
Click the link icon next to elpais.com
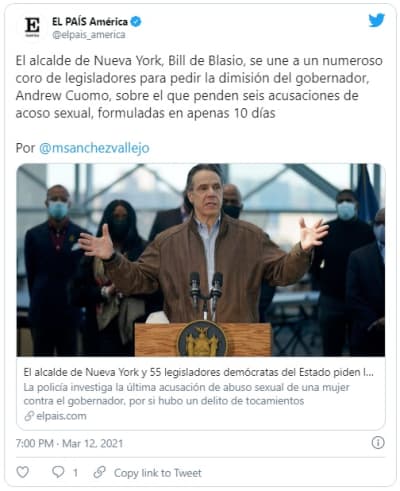tap(29, 416)
